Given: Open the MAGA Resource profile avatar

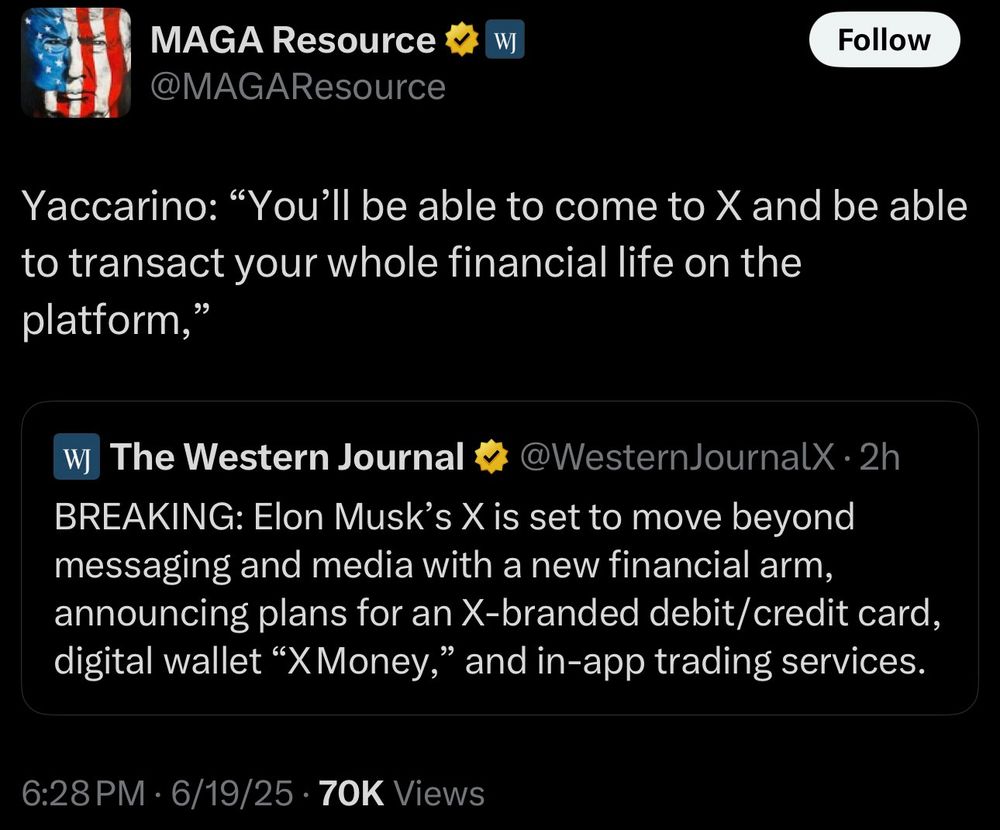Looking at the screenshot, I should point(76,62).
